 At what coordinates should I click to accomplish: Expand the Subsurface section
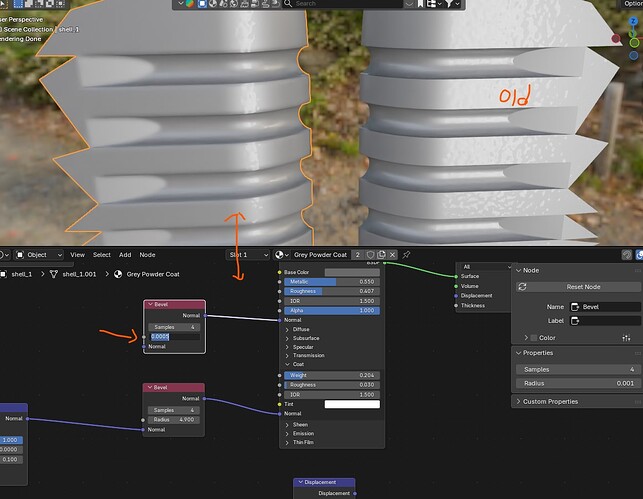pyautogui.click(x=287, y=338)
